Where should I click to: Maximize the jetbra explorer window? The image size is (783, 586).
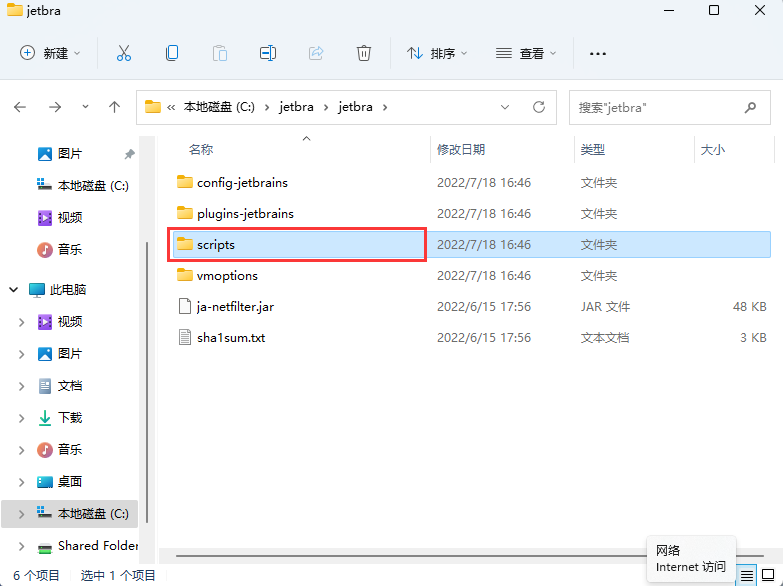pyautogui.click(x=714, y=10)
